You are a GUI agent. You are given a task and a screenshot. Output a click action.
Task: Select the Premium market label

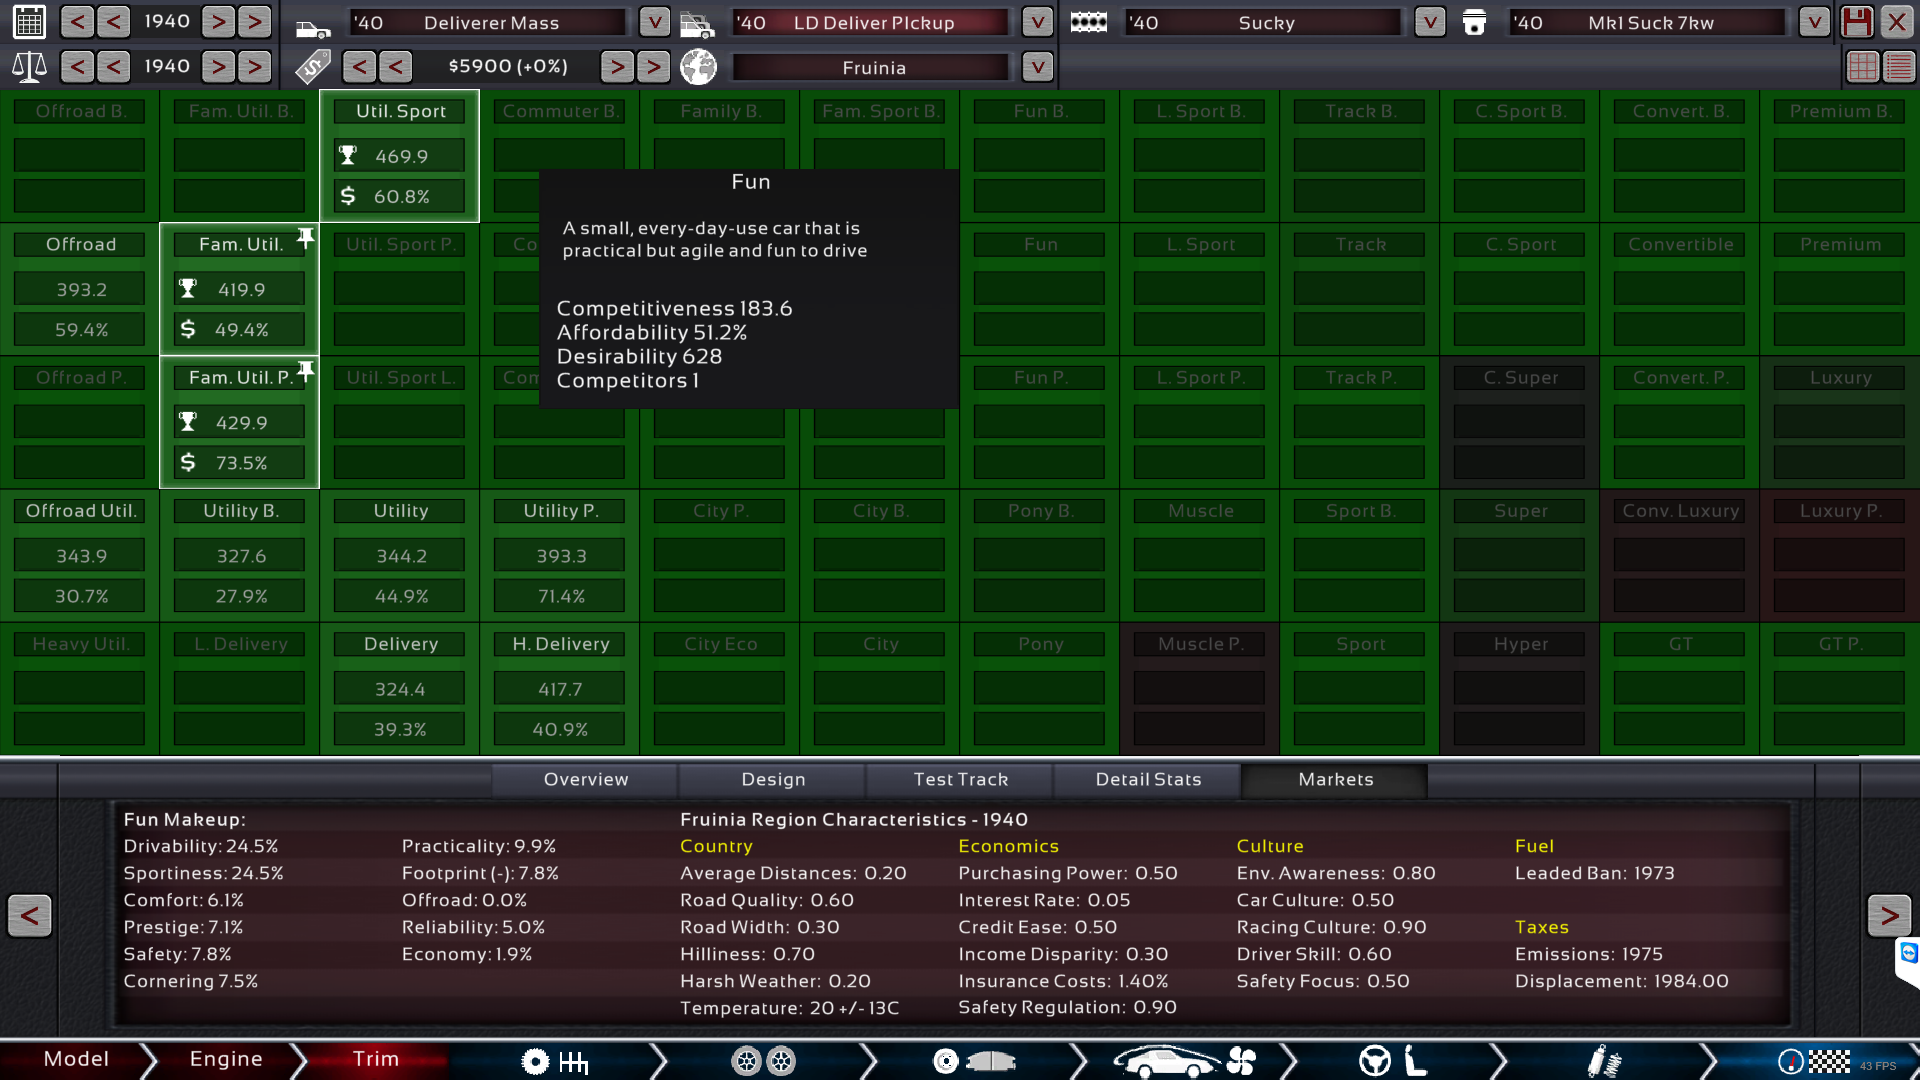[1840, 245]
